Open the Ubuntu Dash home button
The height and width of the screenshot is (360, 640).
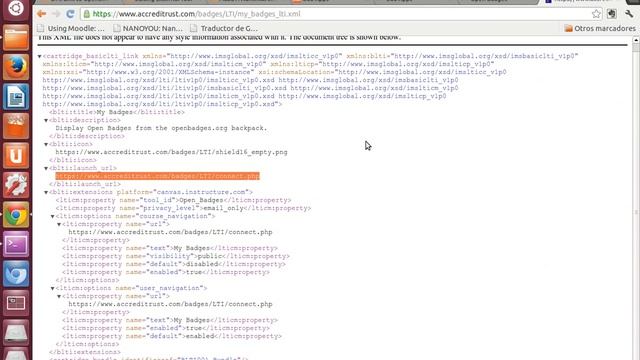[x=16, y=9]
